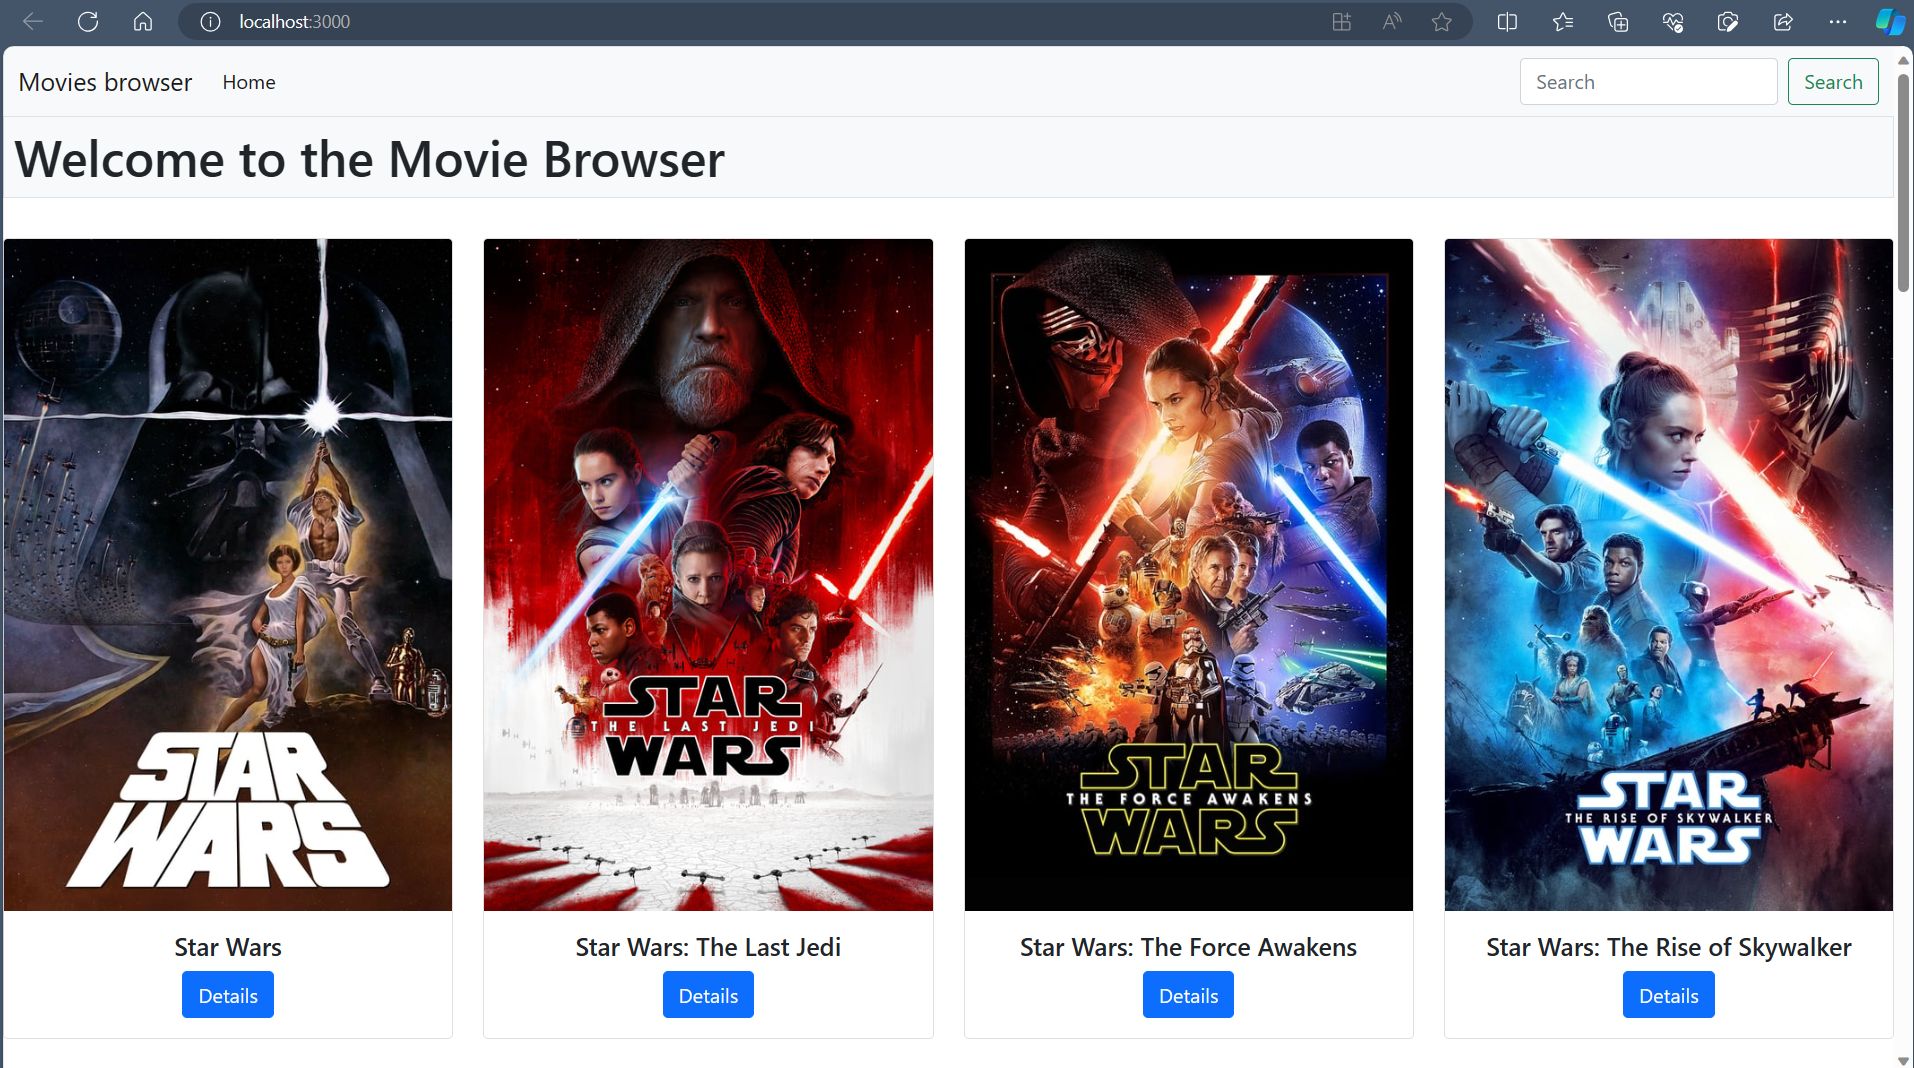Click the original Star Wars poster
Screen dimensions: 1914x1068
(x=228, y=575)
